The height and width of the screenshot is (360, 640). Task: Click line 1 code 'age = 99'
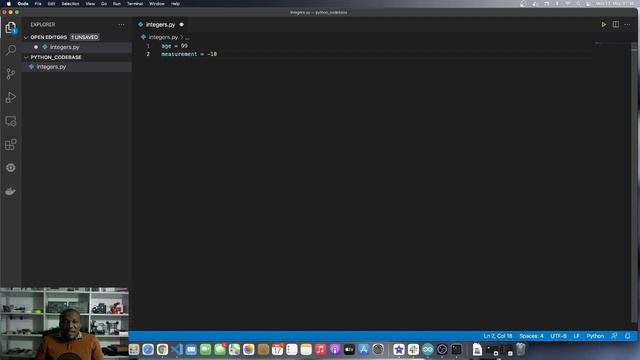174,46
